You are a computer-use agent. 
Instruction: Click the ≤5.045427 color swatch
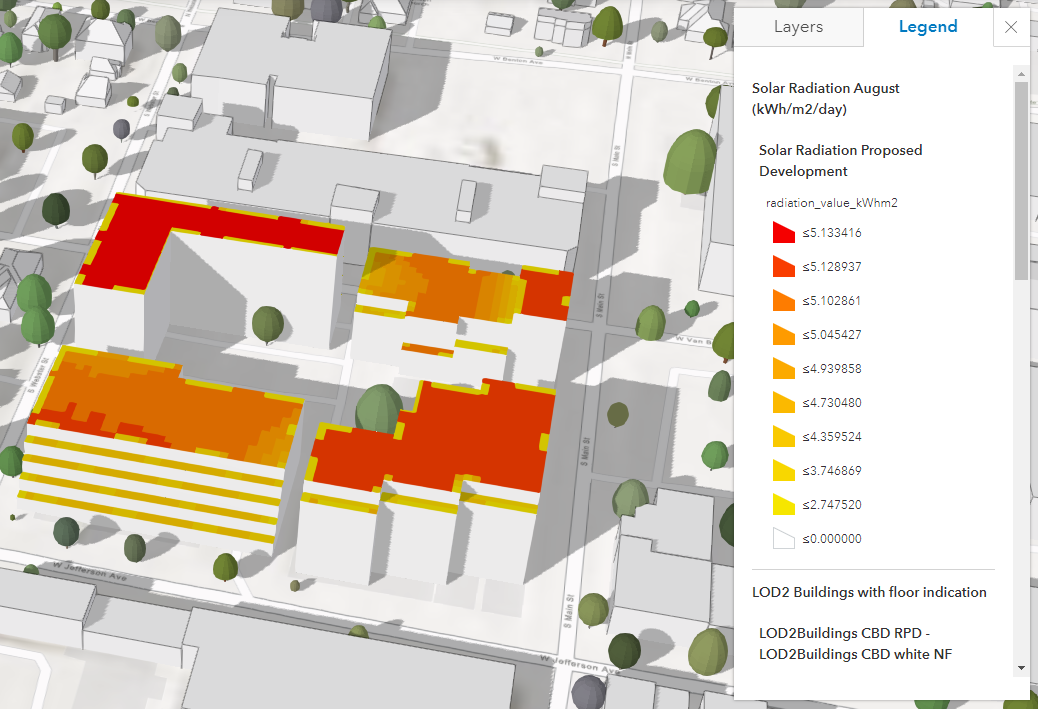click(784, 334)
